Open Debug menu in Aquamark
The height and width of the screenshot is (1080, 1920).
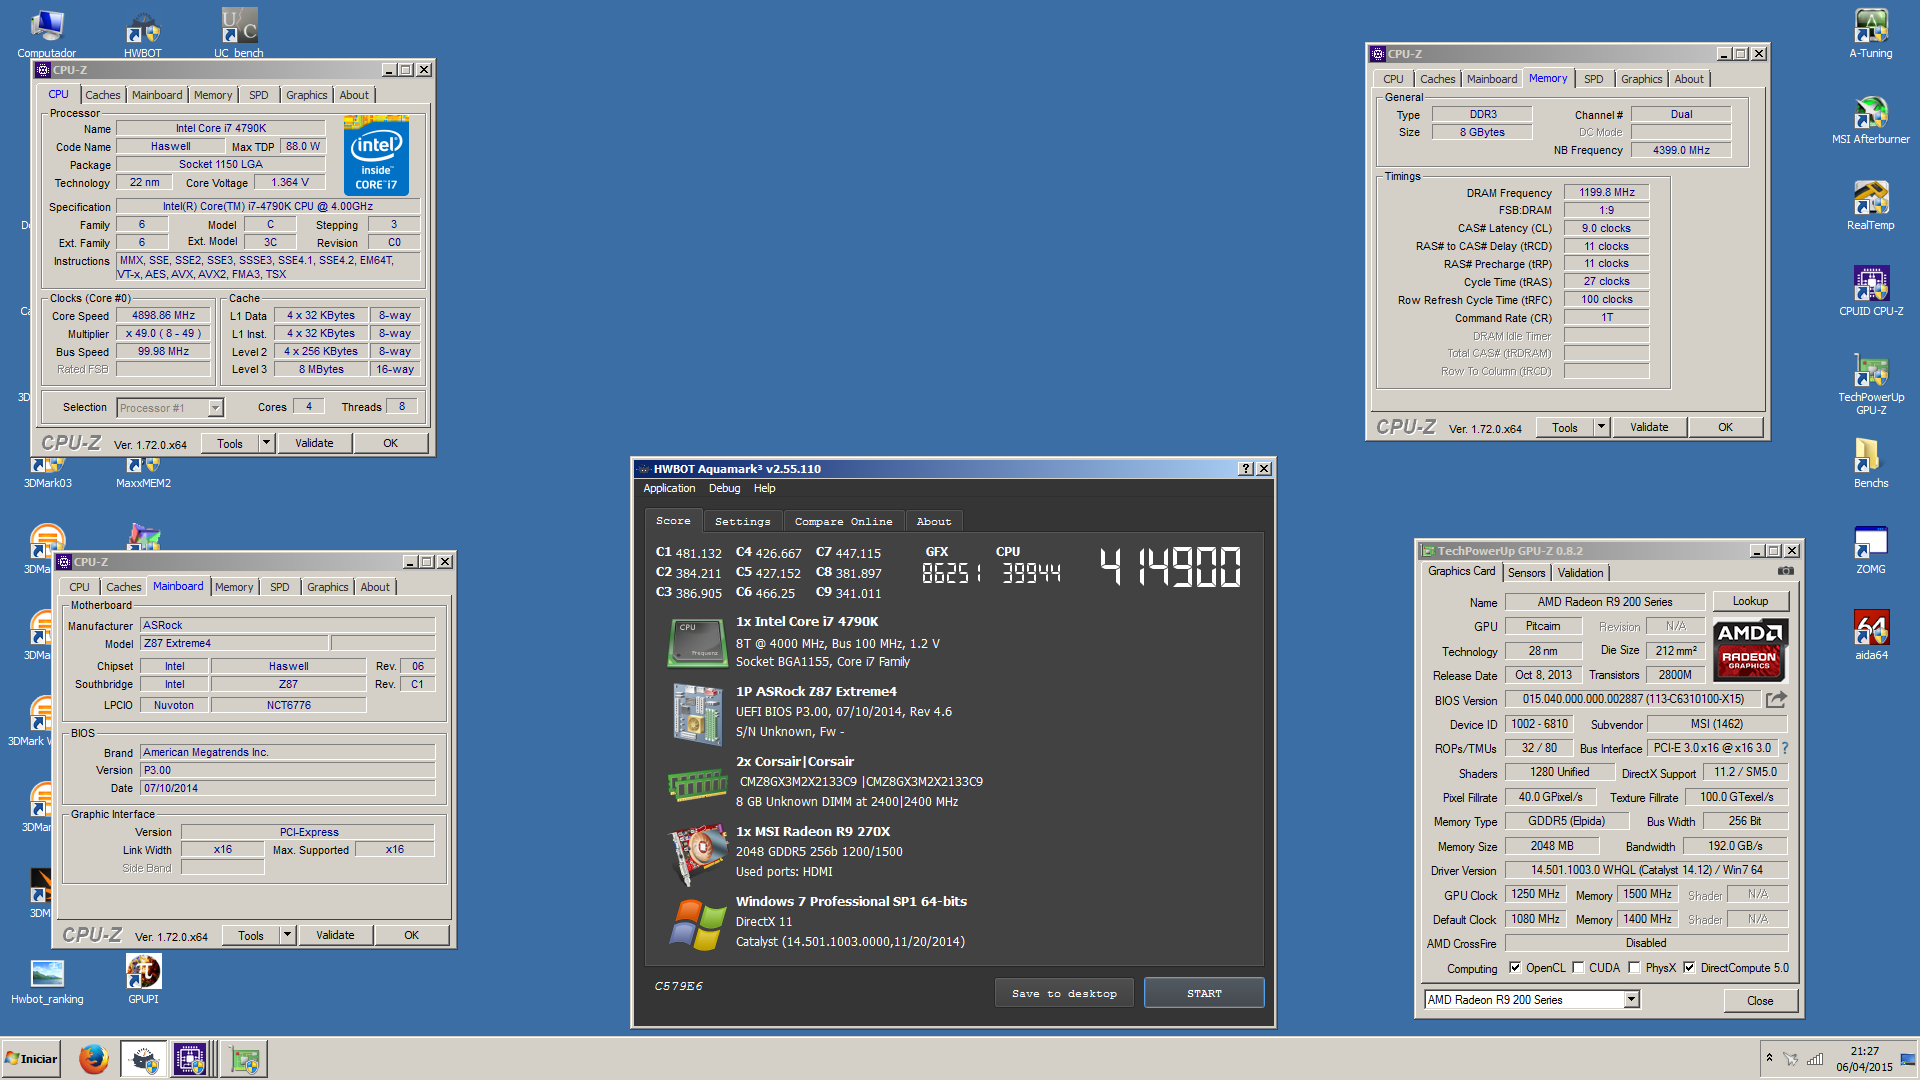tap(724, 488)
